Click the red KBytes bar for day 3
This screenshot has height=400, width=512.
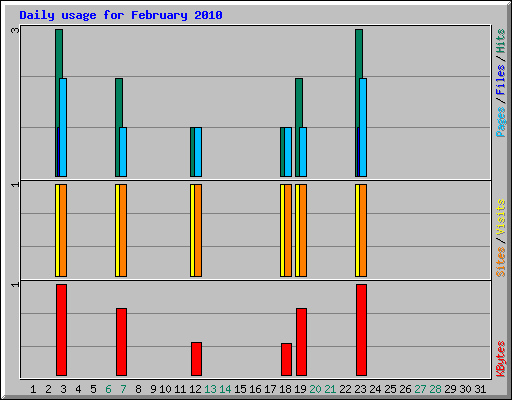pos(61,330)
